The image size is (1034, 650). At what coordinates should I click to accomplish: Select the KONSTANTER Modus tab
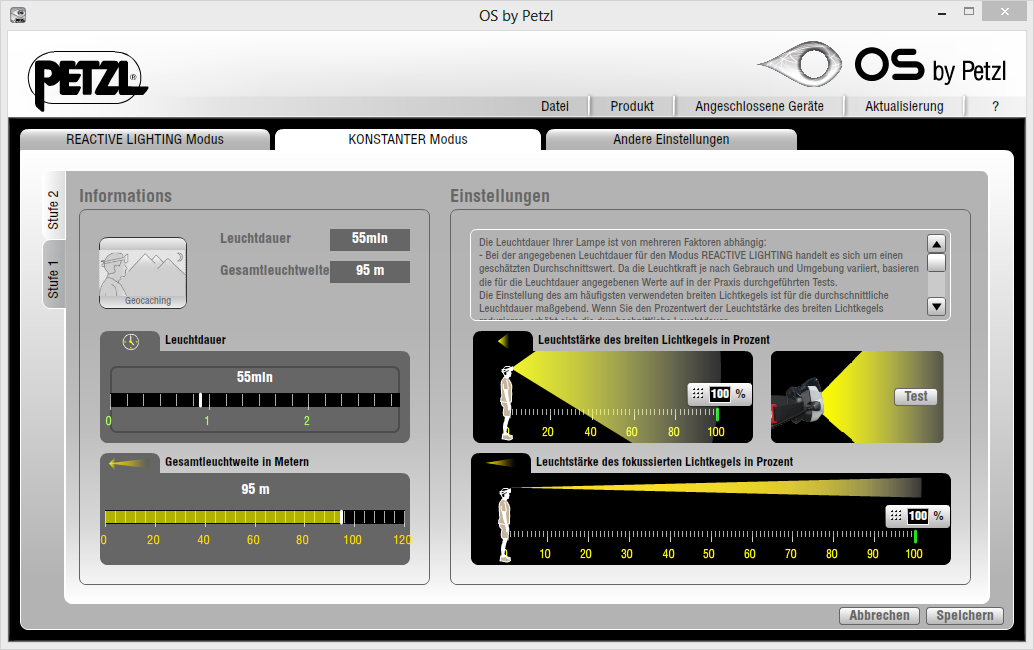[x=408, y=140]
